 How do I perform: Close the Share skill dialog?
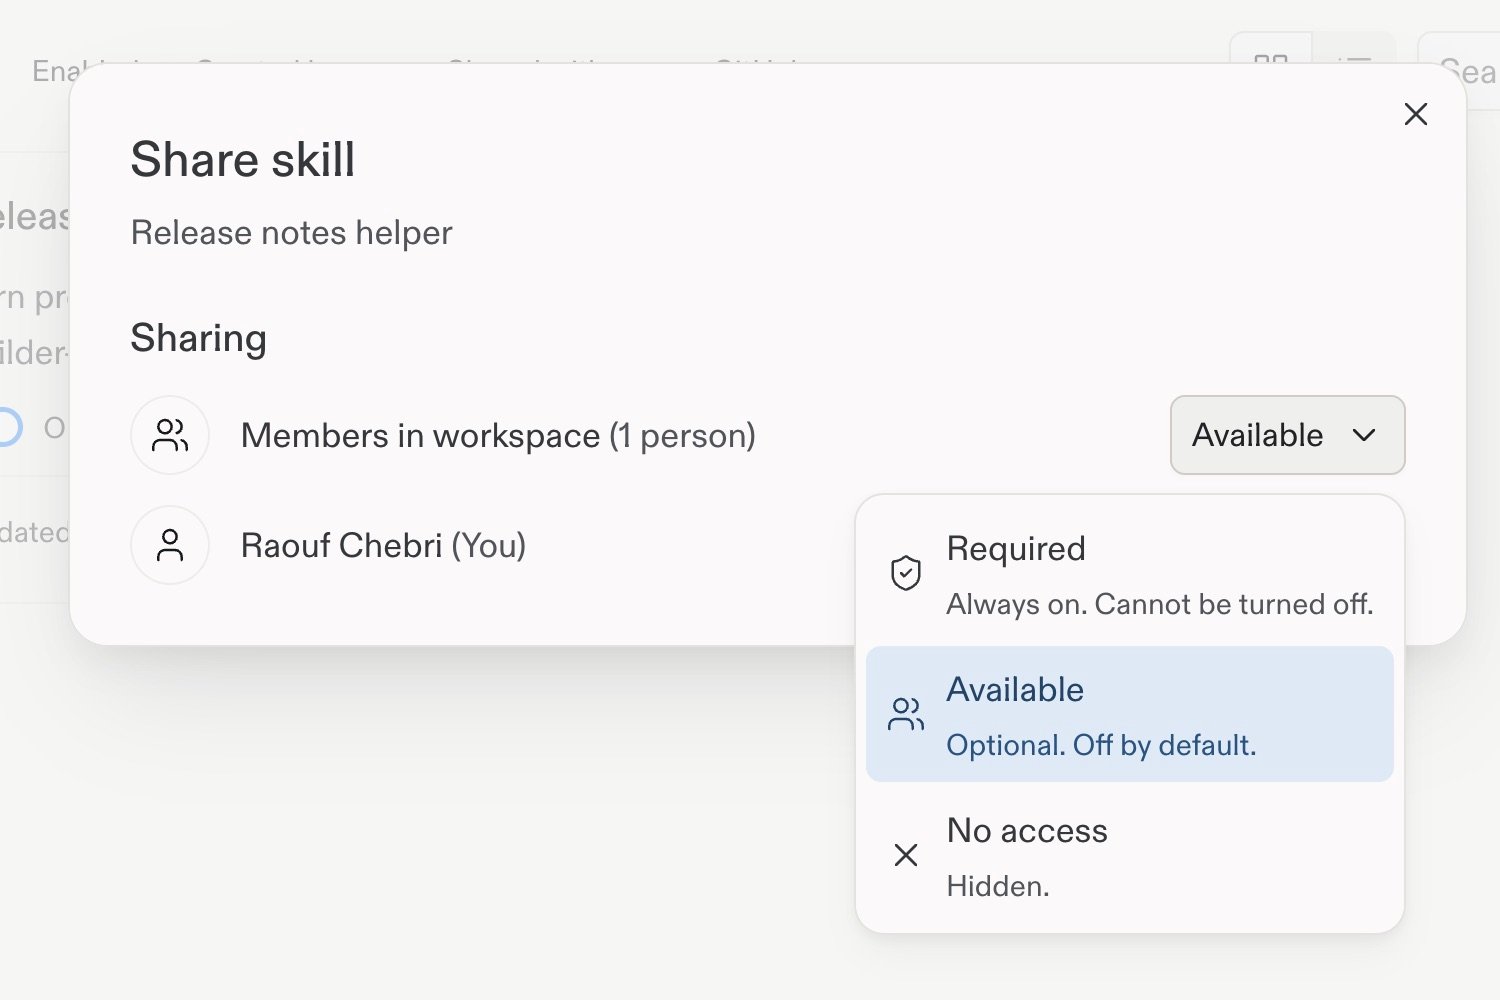pyautogui.click(x=1415, y=114)
